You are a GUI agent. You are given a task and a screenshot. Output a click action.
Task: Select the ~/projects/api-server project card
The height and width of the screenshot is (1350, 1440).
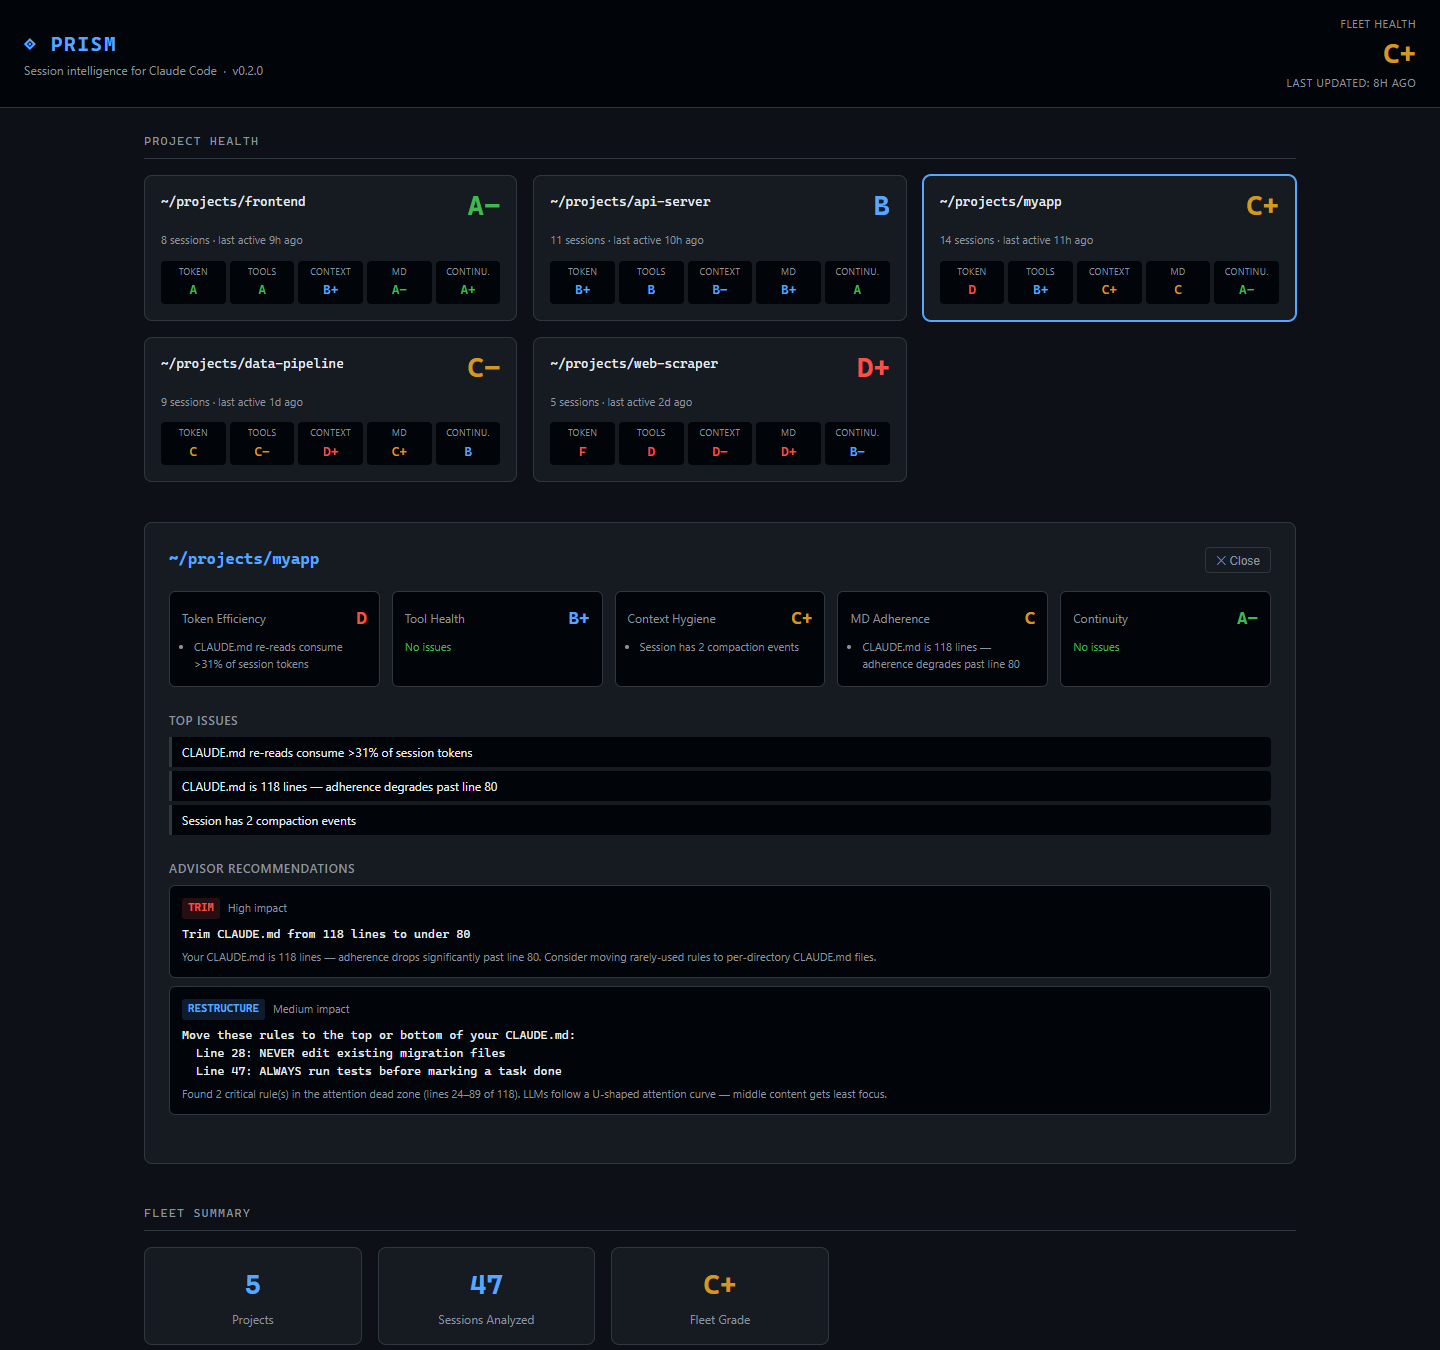pos(719,248)
